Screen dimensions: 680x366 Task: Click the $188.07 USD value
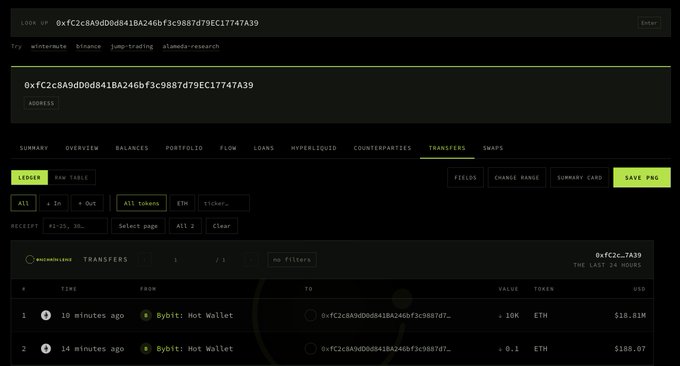[630, 349]
